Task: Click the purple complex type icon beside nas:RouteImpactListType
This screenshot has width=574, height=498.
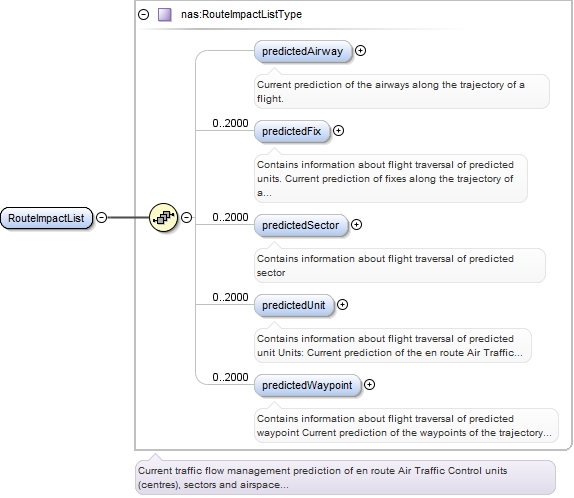Action: pyautogui.click(x=165, y=15)
